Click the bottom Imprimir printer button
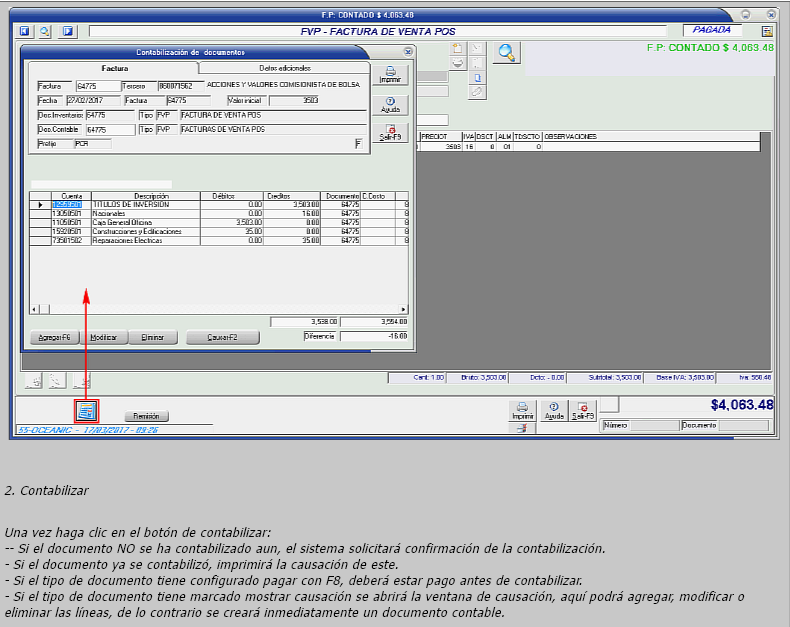The image size is (790, 627). point(520,410)
